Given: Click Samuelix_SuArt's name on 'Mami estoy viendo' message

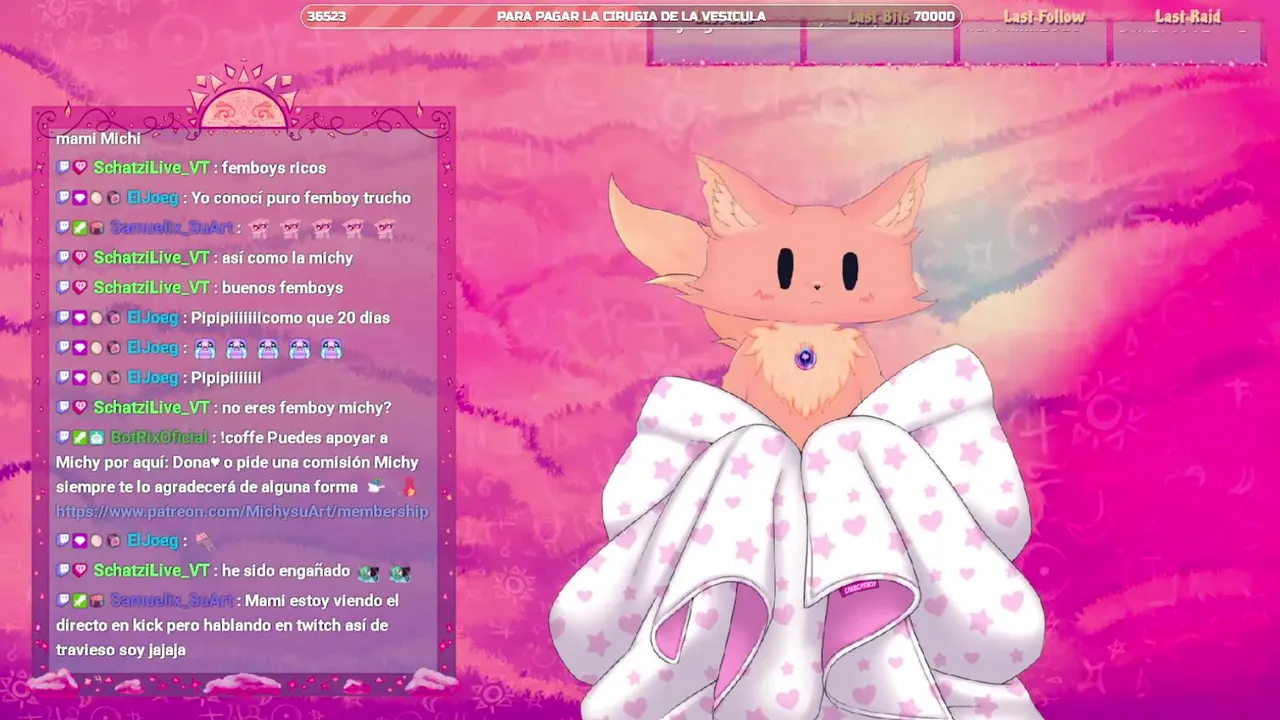Looking at the screenshot, I should coord(172,601).
